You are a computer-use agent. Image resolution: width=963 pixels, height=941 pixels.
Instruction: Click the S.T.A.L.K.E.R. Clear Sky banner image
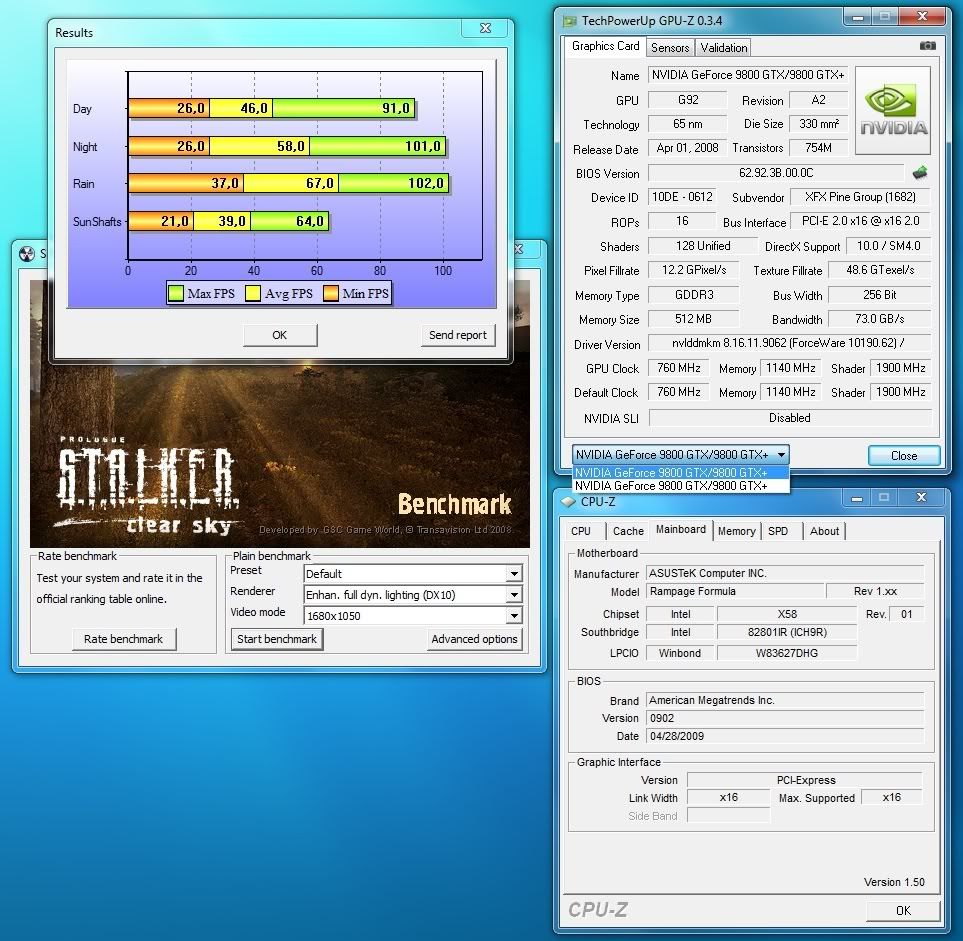[x=279, y=455]
